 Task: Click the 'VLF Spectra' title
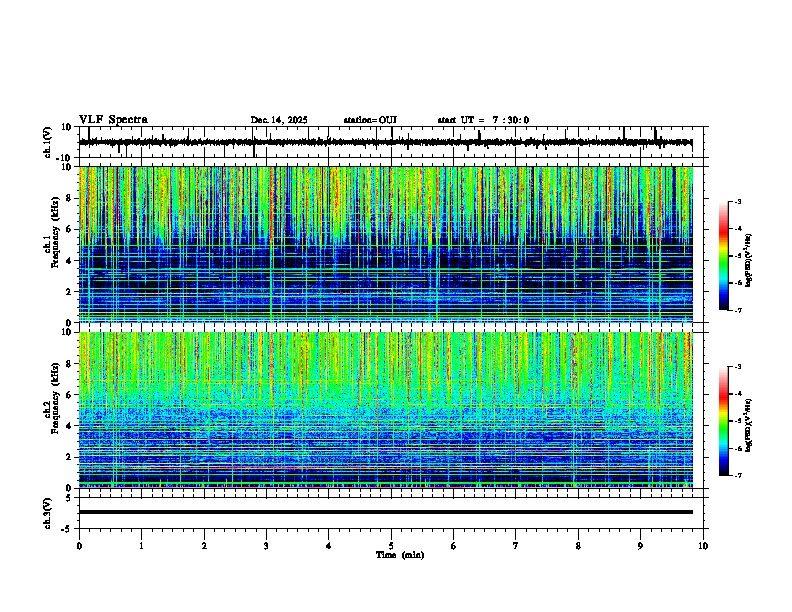(113, 119)
